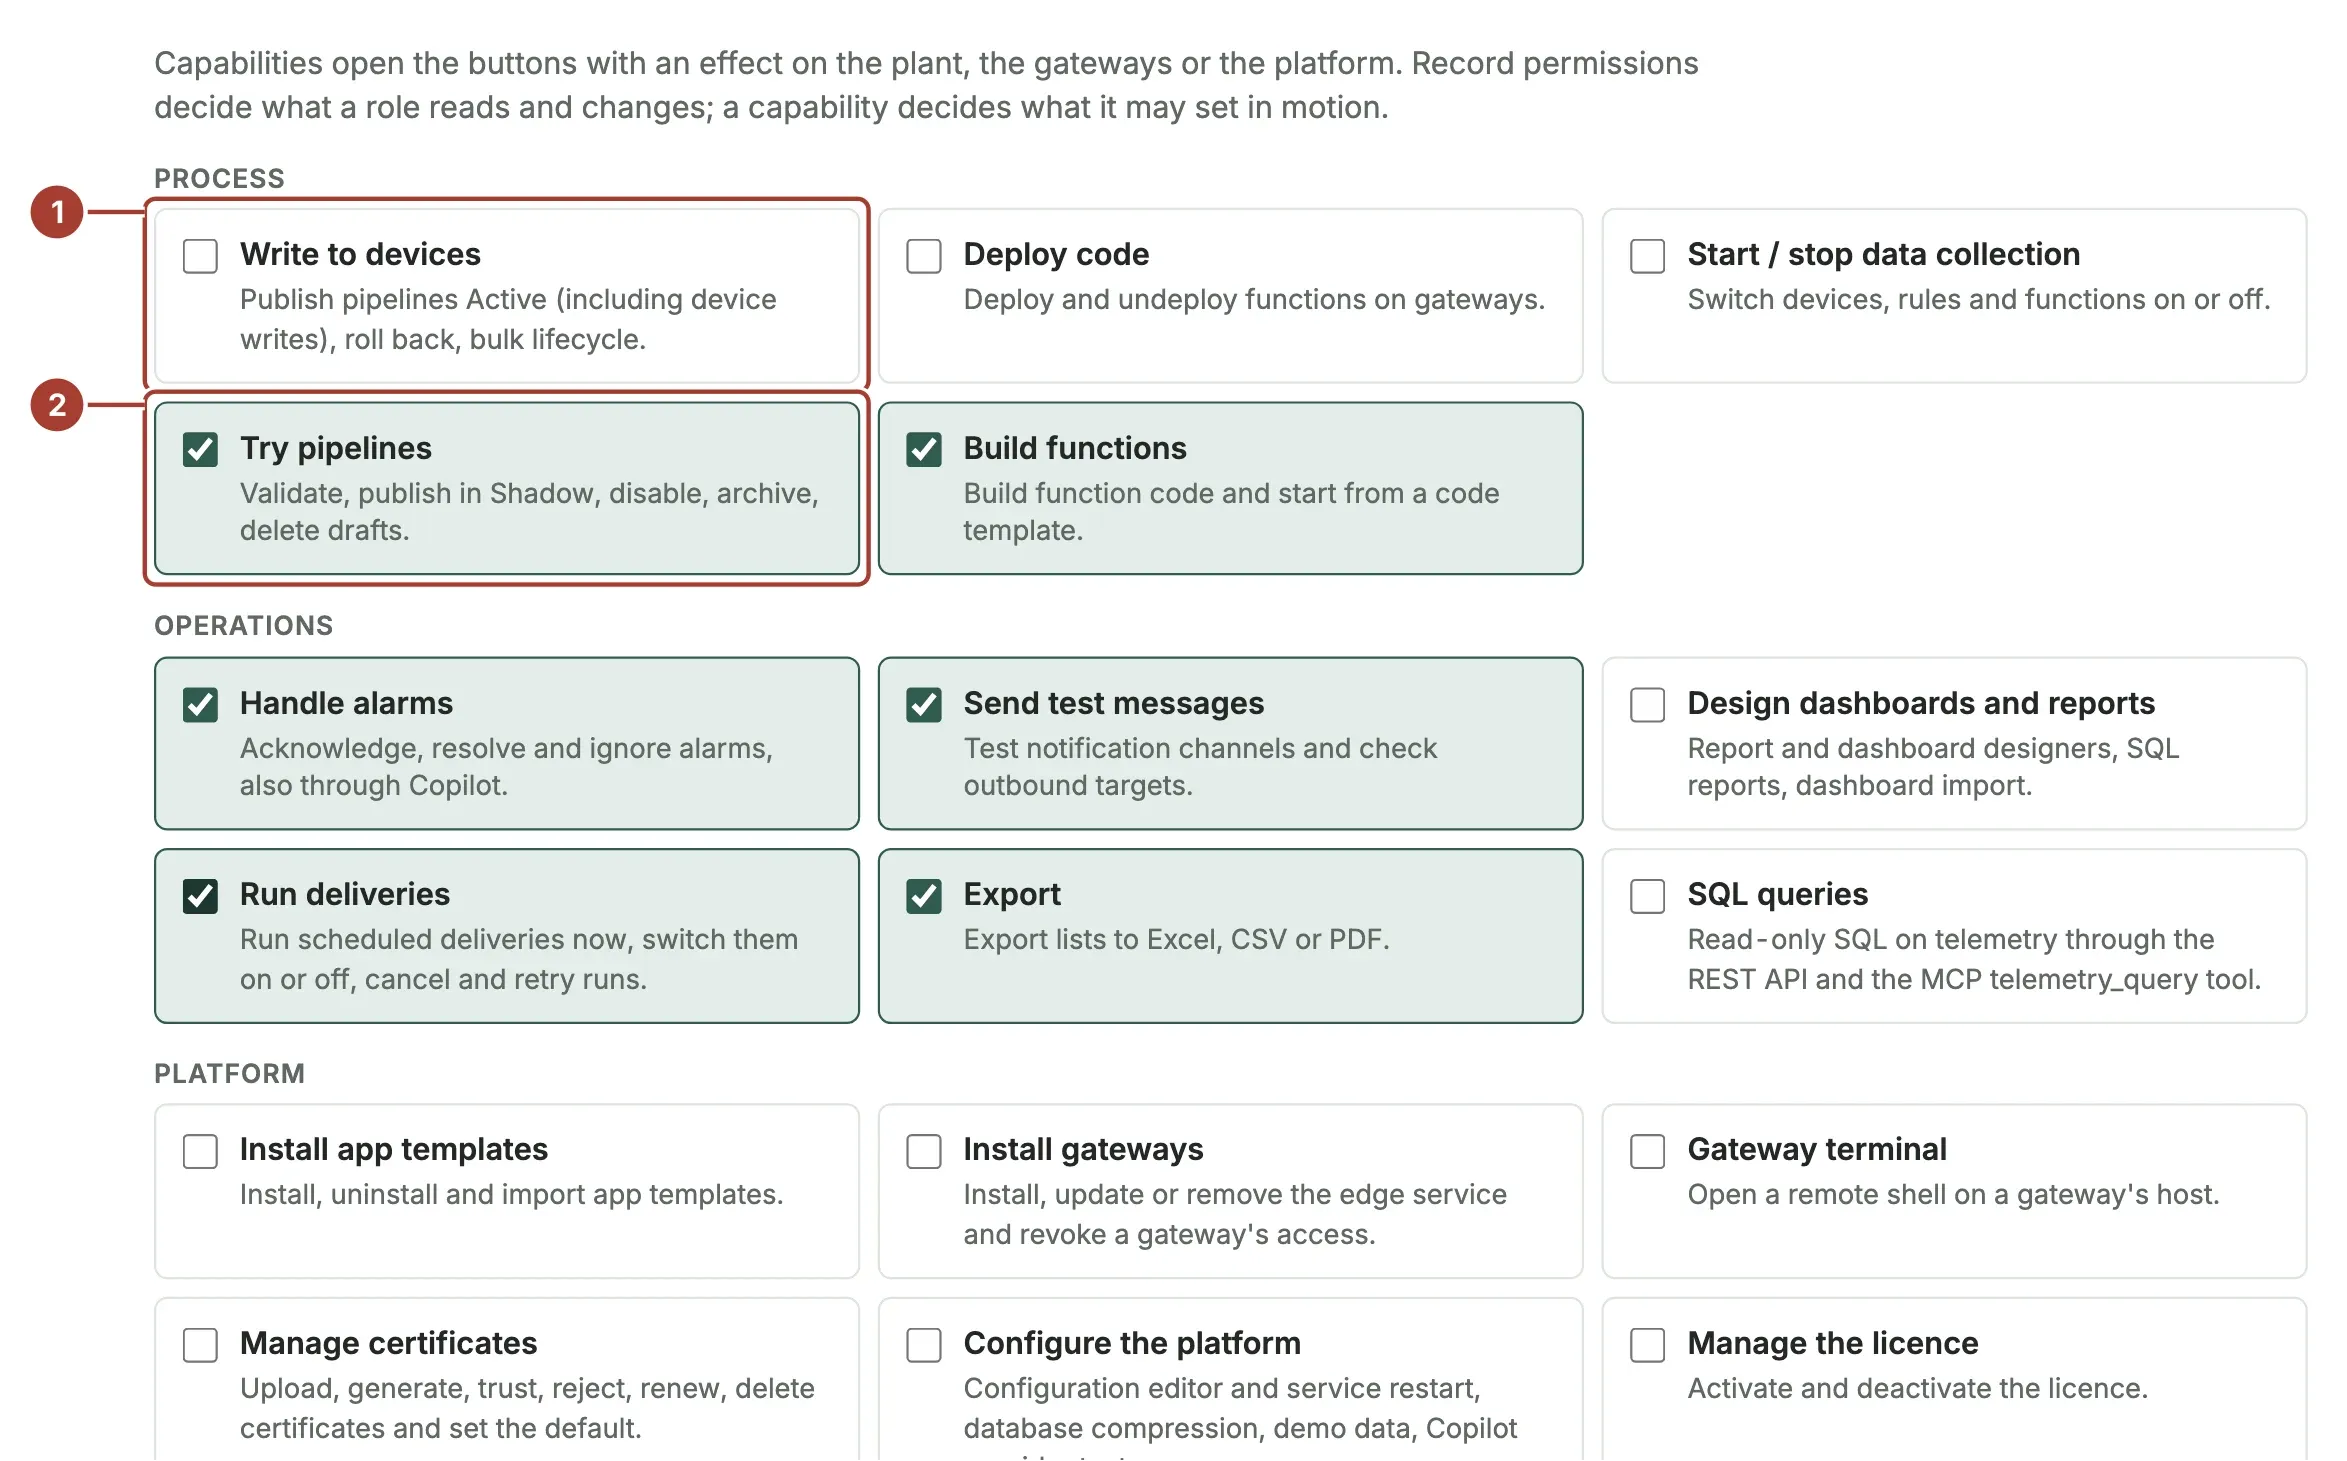Click 'Validate, publish in Shadow' description text

click(x=529, y=512)
